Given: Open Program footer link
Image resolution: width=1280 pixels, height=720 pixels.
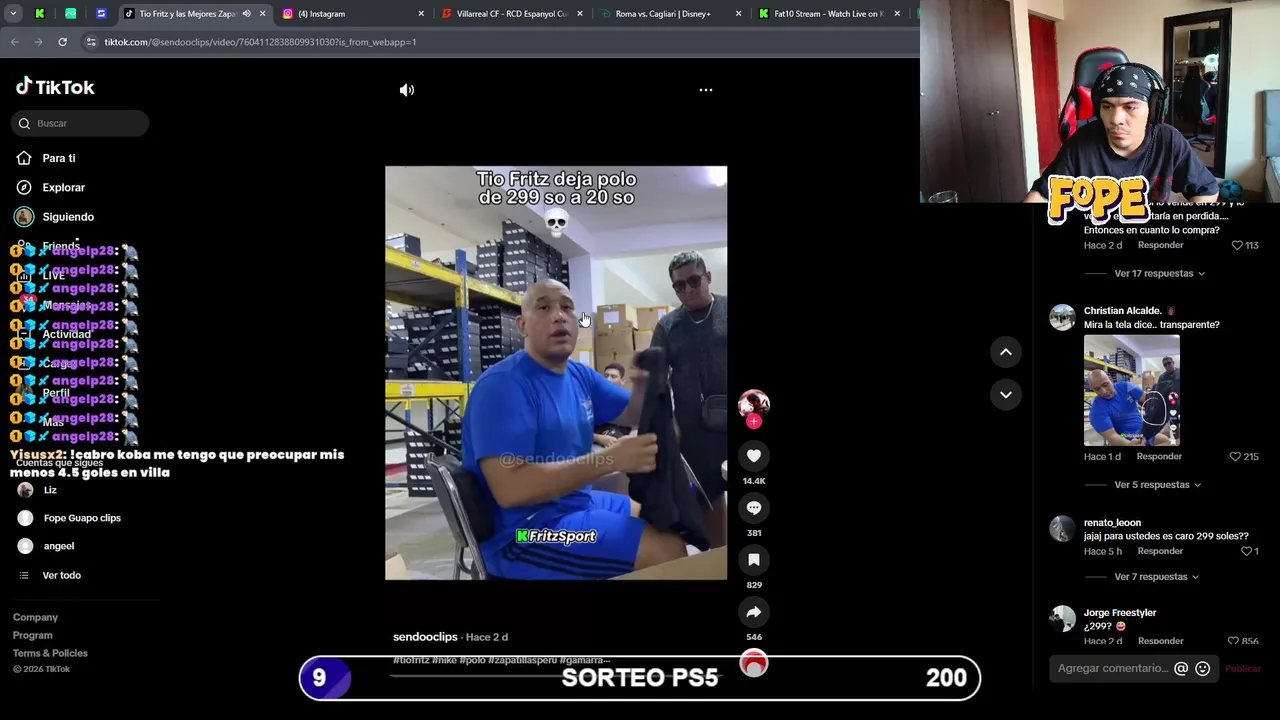Looking at the screenshot, I should tap(33, 635).
